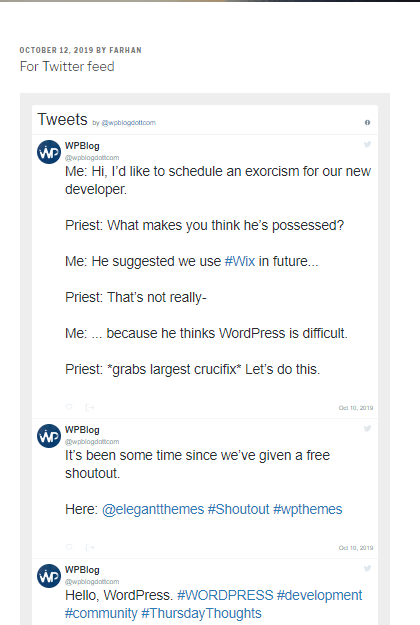Open WPBlog avatar on Hello WordPress tweet
Image resolution: width=420 pixels, height=625 pixels.
point(49,576)
